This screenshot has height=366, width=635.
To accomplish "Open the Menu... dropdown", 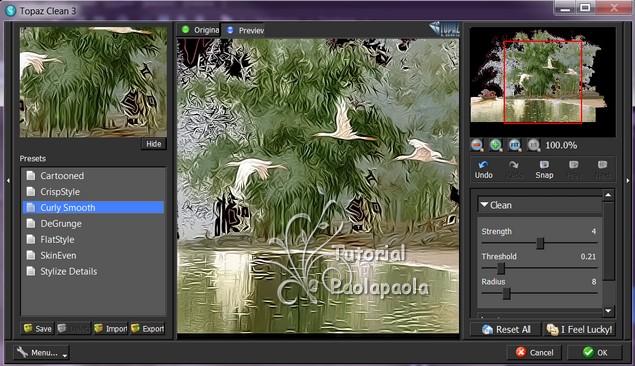I will pos(41,352).
